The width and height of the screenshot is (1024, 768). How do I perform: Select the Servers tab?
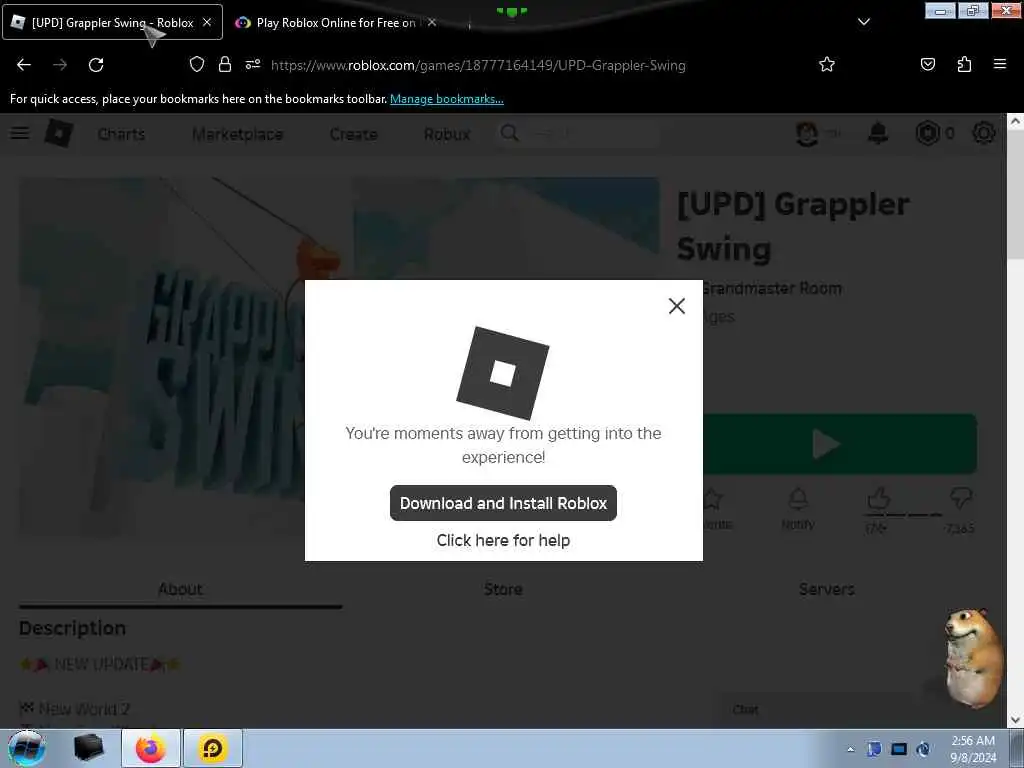click(x=826, y=589)
